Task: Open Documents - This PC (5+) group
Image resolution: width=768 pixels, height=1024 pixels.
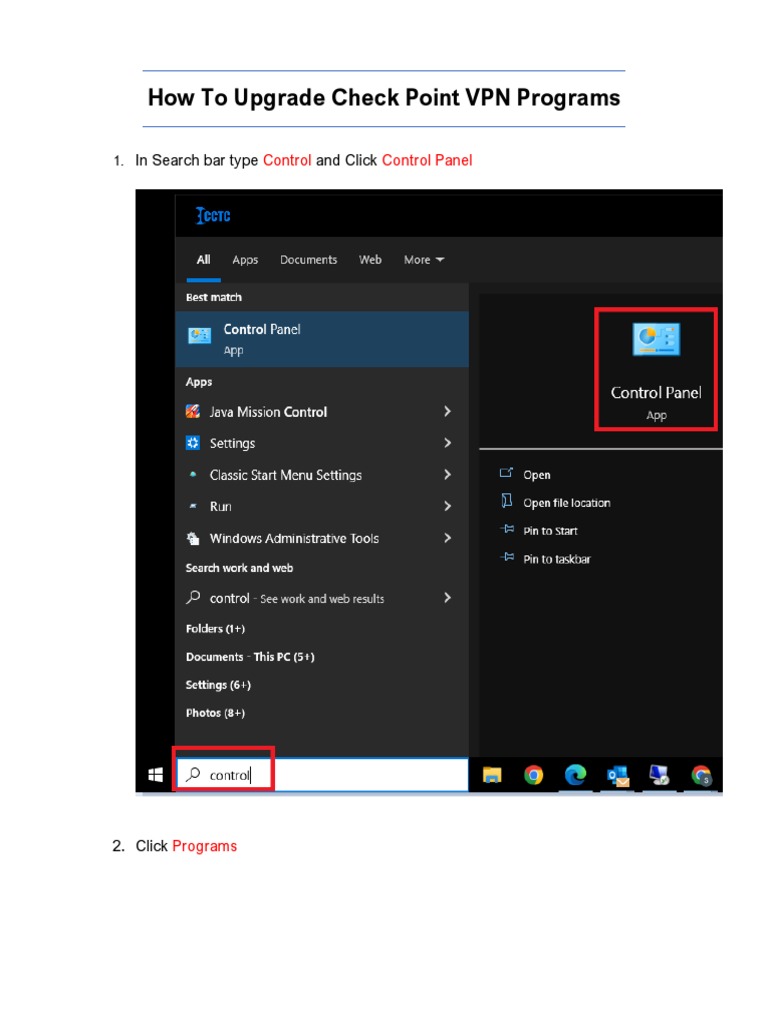Action: click(x=250, y=656)
